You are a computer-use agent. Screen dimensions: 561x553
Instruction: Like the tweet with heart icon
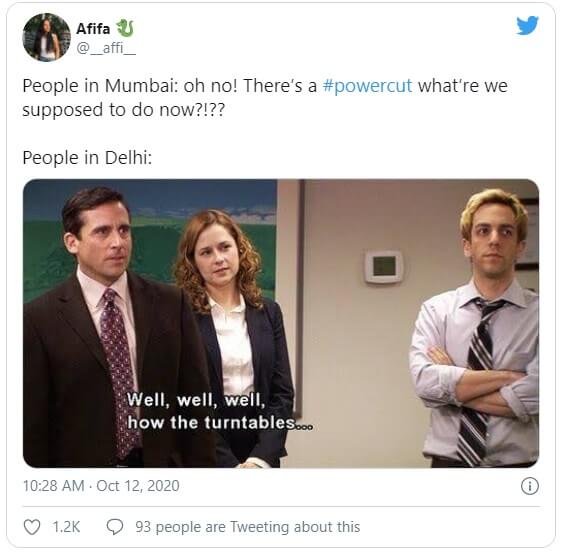32,527
